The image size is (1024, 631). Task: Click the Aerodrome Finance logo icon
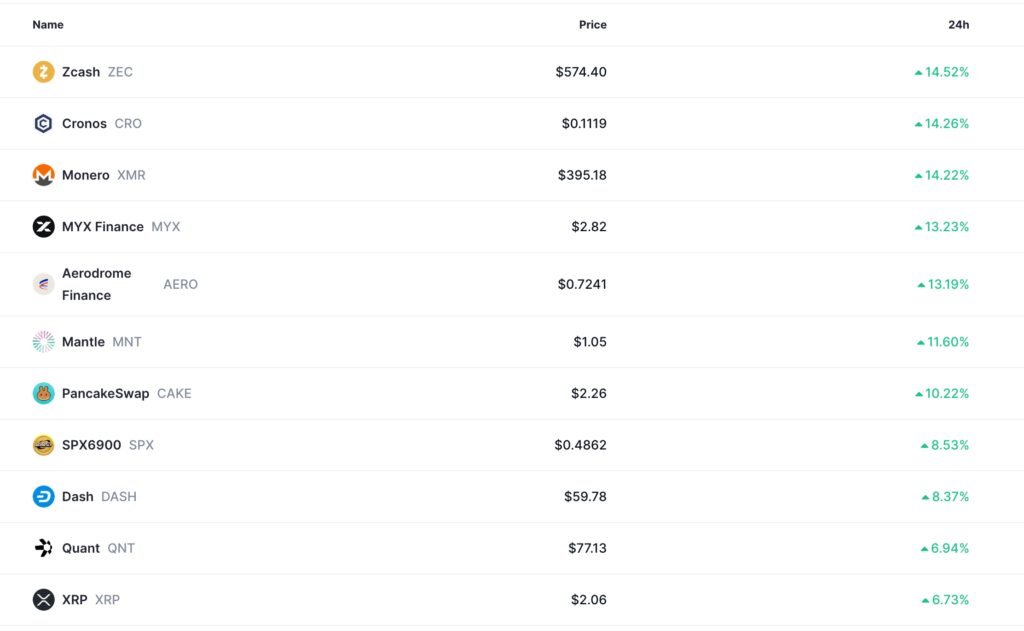click(x=43, y=284)
